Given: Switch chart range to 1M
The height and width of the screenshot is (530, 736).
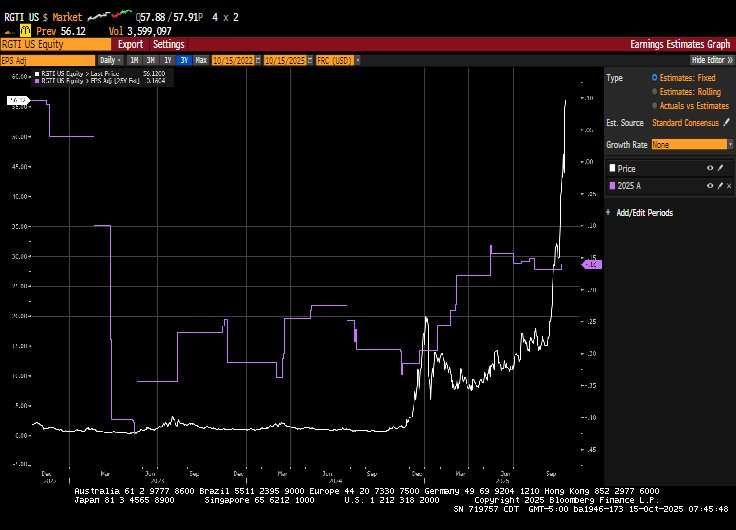Looking at the screenshot, I should pos(134,60).
